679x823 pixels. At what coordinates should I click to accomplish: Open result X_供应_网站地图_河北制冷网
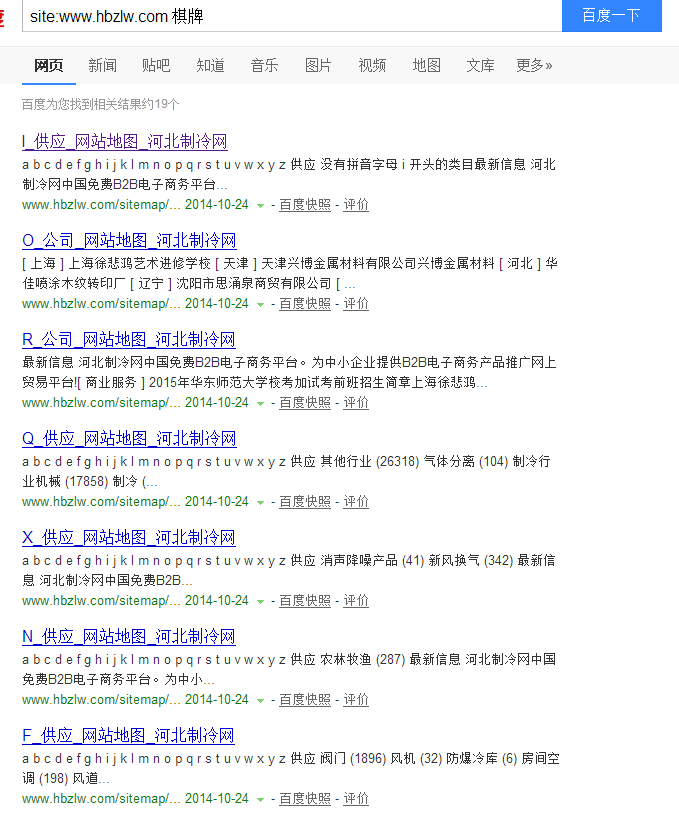(x=129, y=537)
